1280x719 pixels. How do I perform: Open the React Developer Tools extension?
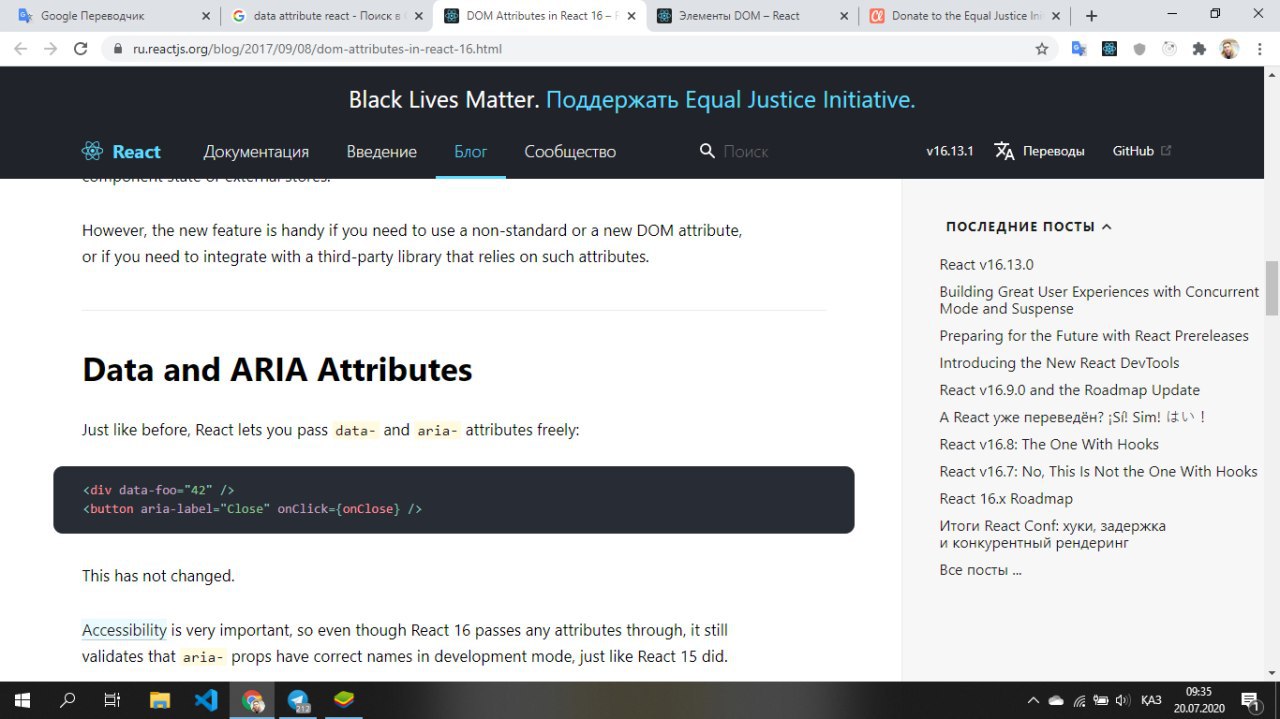1109,48
